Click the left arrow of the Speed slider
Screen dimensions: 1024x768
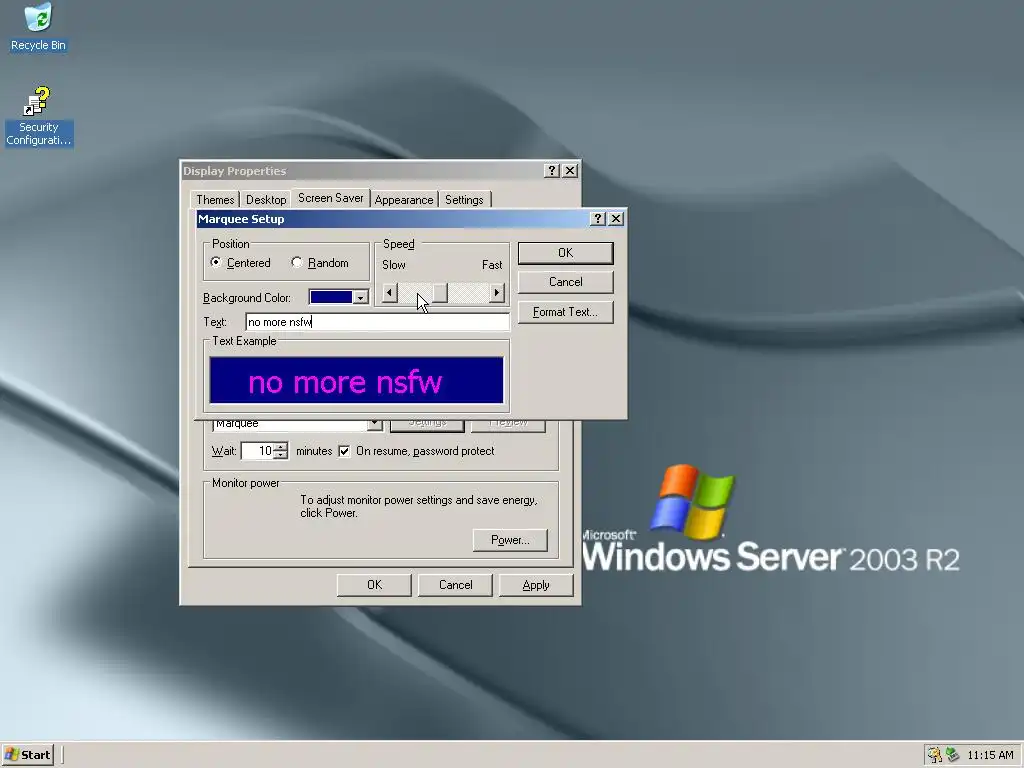pos(389,293)
